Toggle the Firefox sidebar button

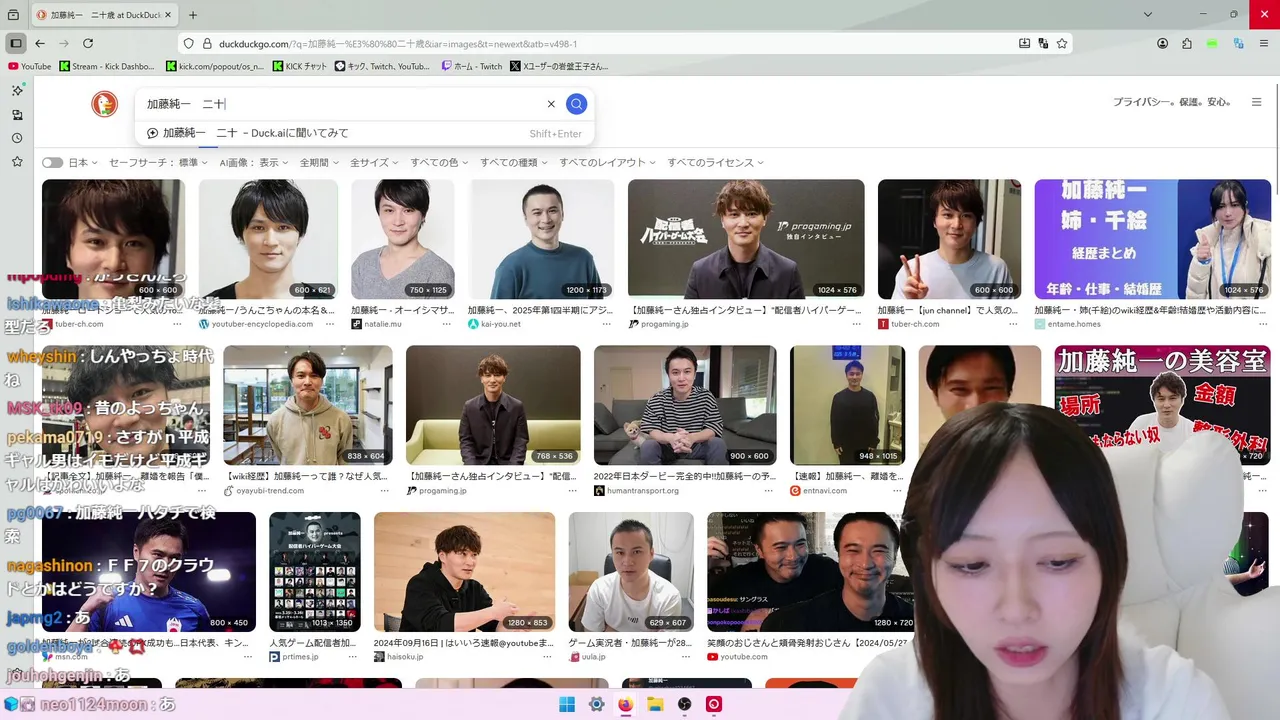[15, 43]
